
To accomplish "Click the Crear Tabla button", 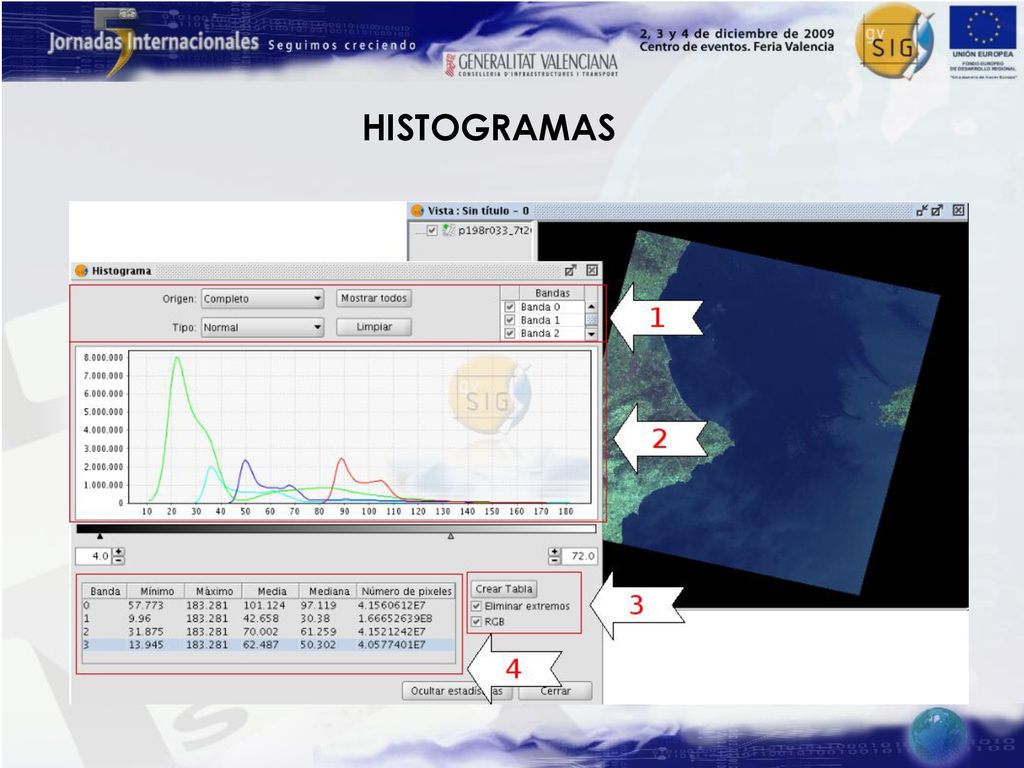I will tap(504, 588).
